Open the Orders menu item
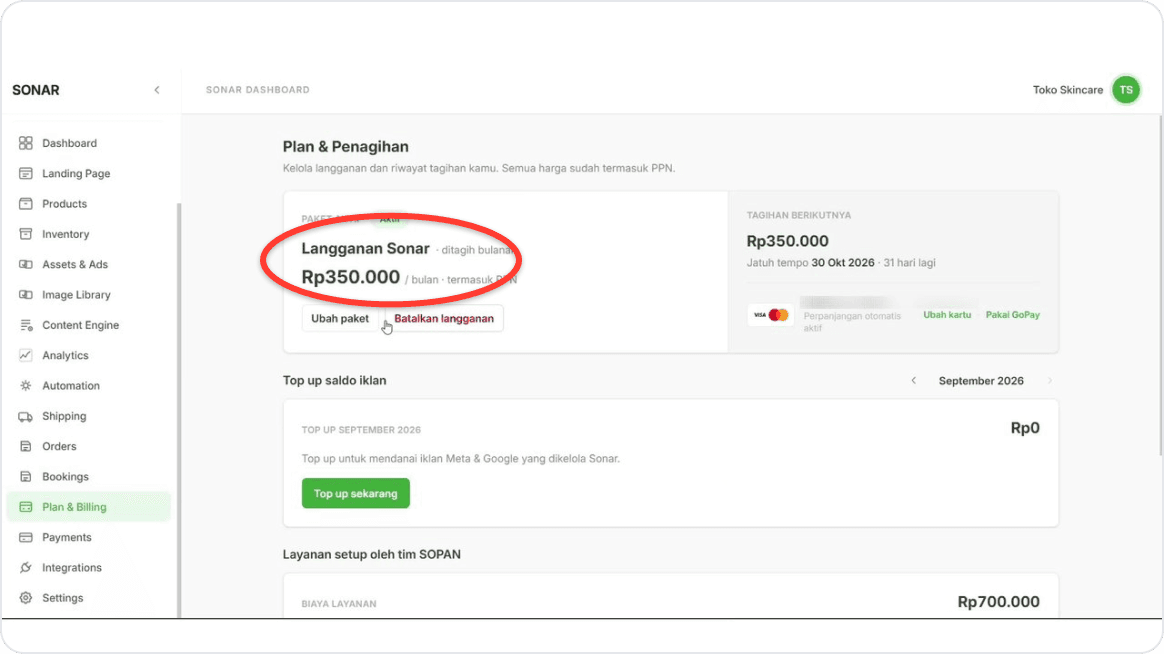The width and height of the screenshot is (1164, 654). (89, 446)
